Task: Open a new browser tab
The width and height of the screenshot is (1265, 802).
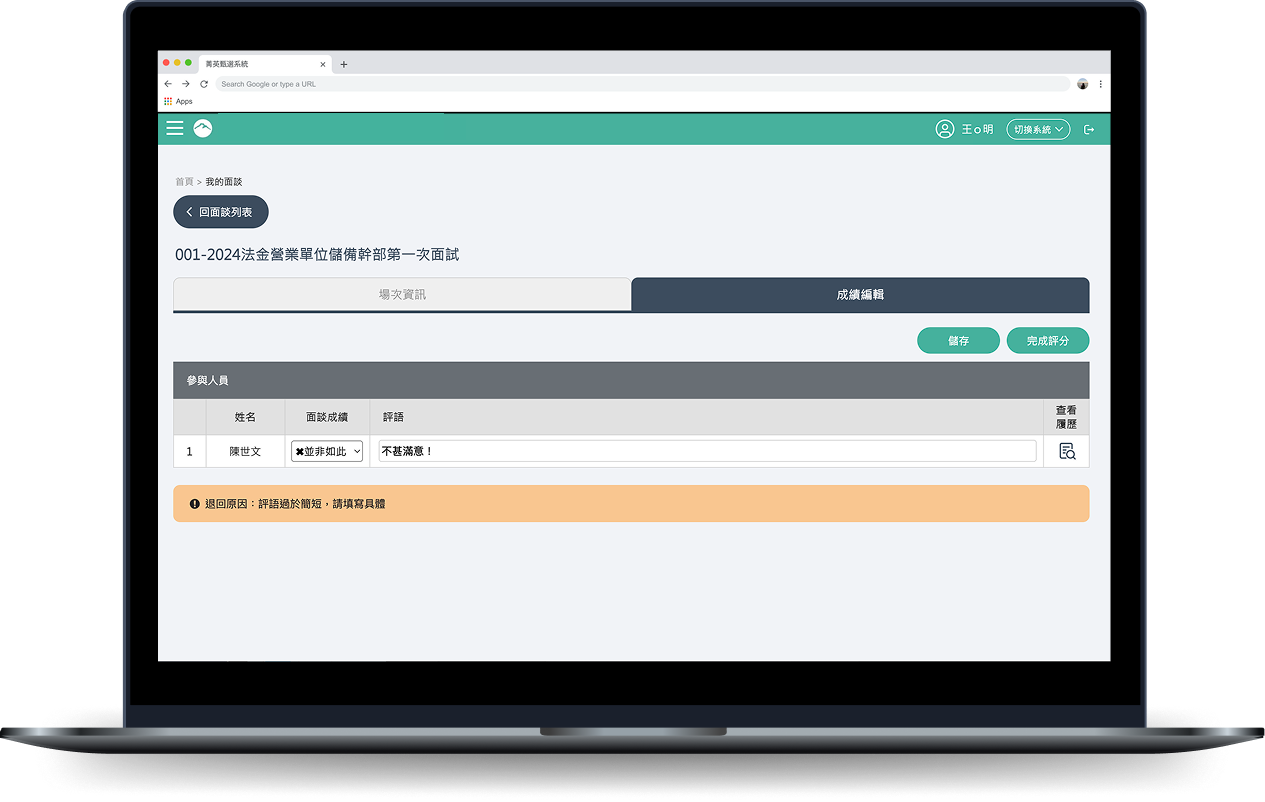Action: (x=344, y=64)
